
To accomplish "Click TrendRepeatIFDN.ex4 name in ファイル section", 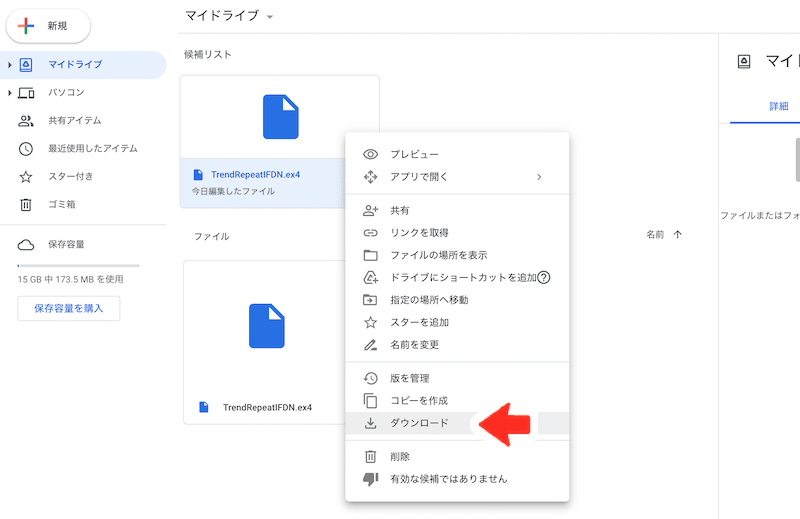I will (267, 407).
